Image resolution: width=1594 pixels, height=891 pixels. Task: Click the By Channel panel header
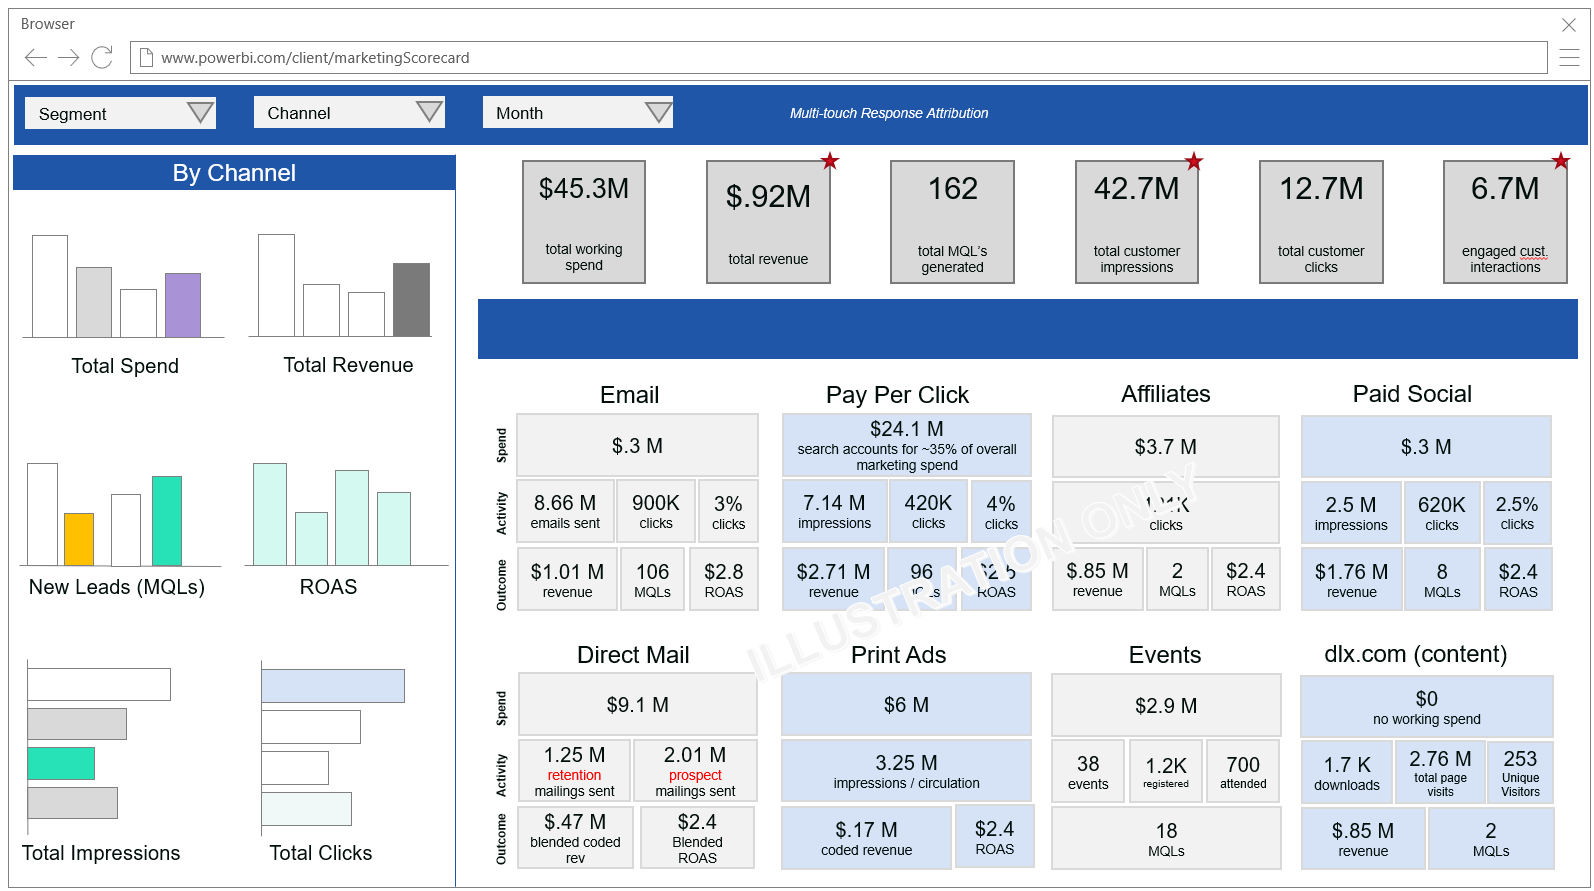[234, 173]
